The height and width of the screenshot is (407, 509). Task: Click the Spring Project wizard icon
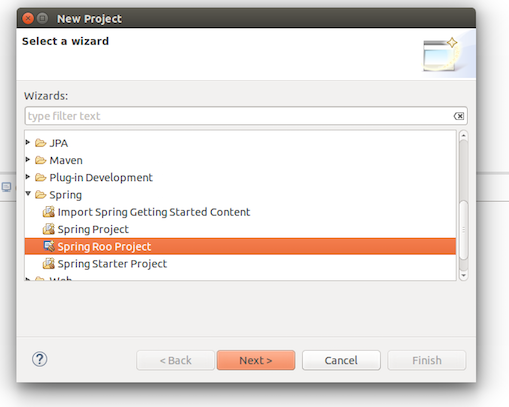tap(49, 229)
